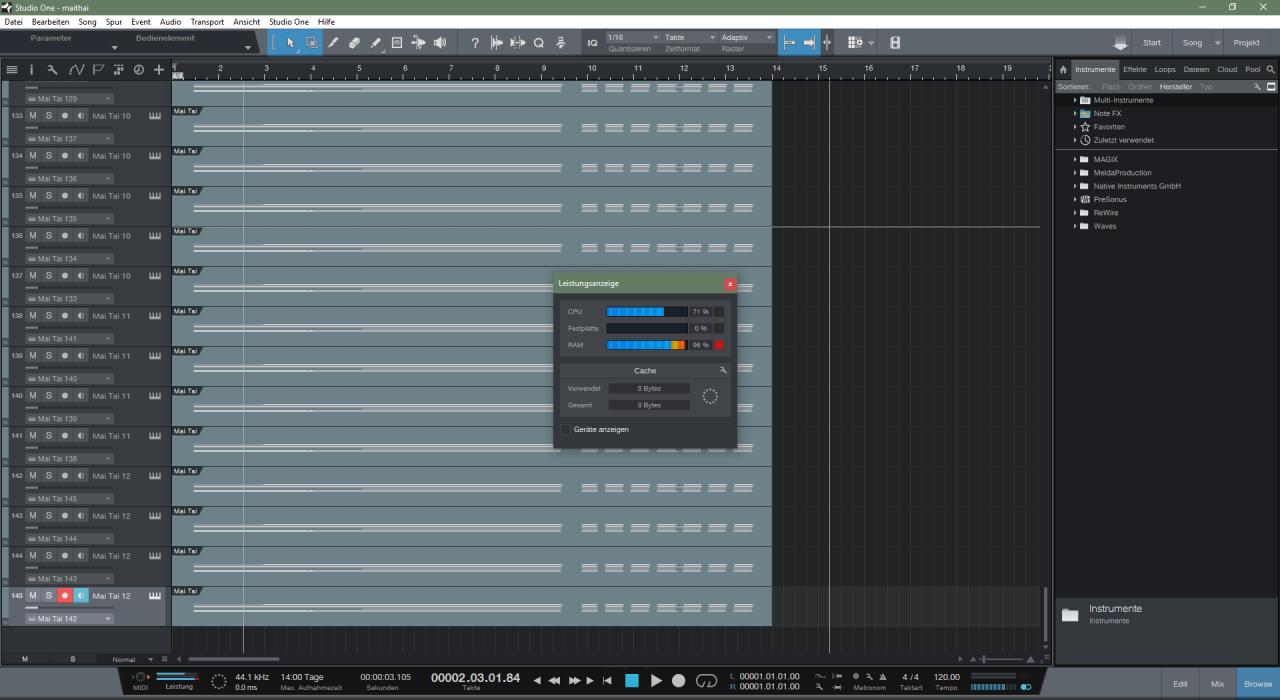The image size is (1280, 700).
Task: Toggle 'Geräte anzeigen' checkbox
Action: coord(565,429)
